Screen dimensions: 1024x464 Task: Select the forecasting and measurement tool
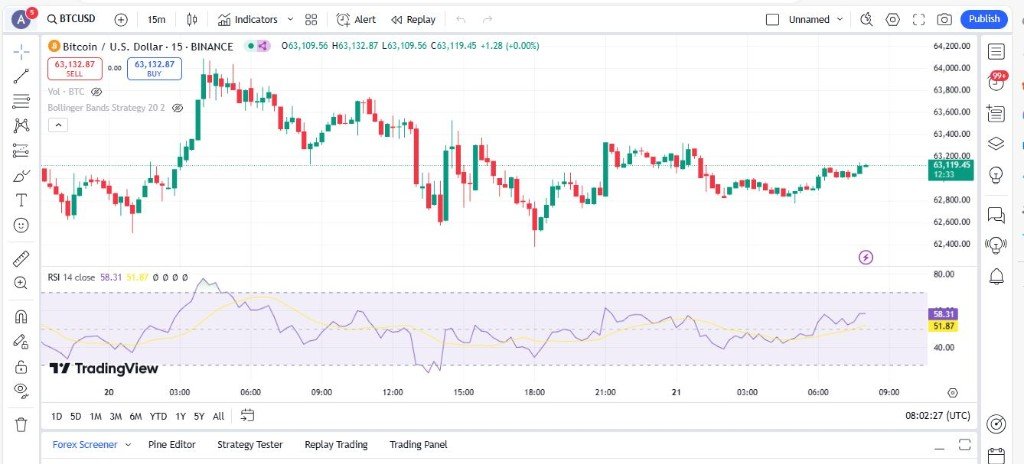point(22,150)
